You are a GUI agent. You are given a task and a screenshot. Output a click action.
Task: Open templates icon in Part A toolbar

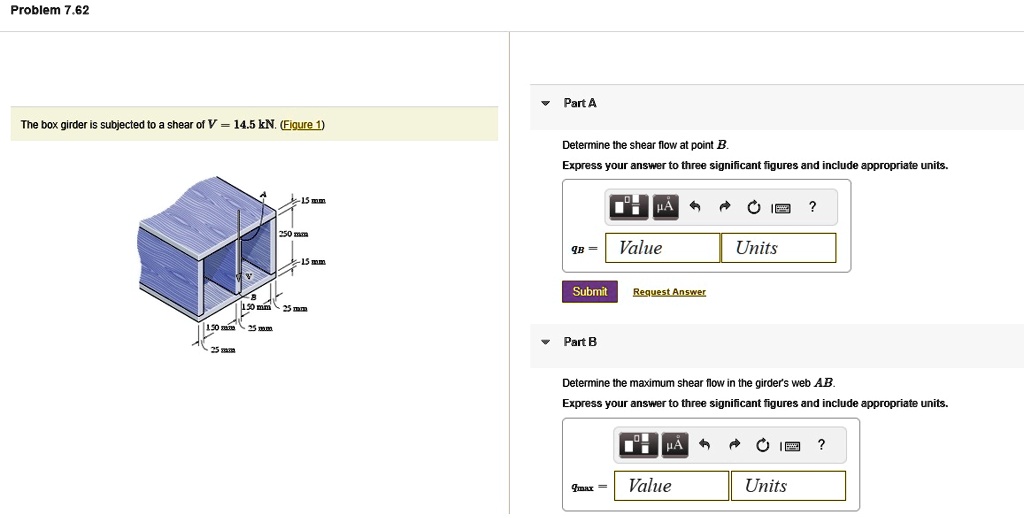pyautogui.click(x=629, y=207)
